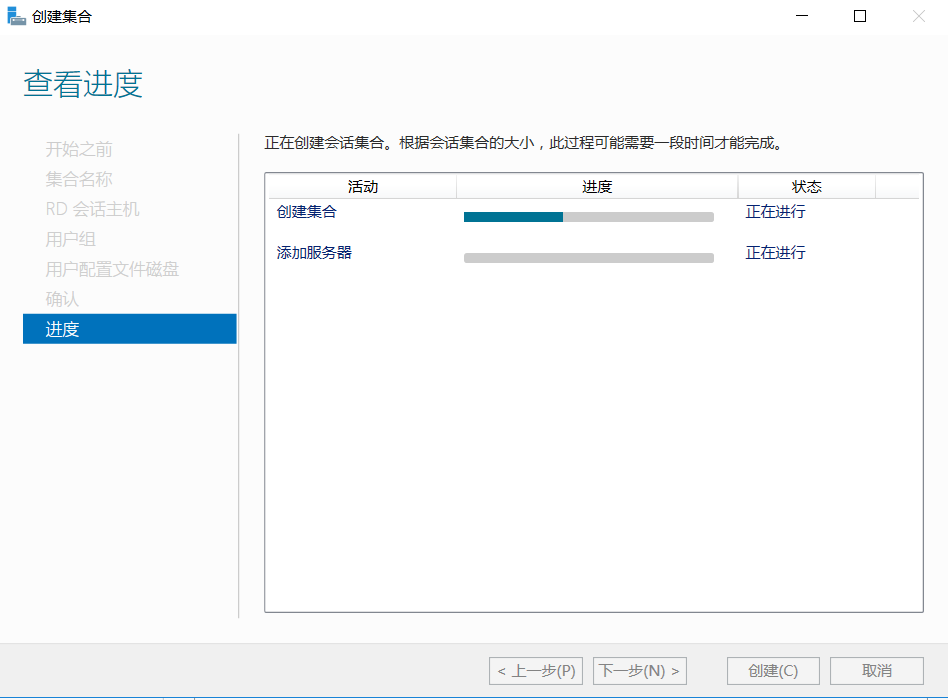Select the 创建集合 activity row text

307,212
